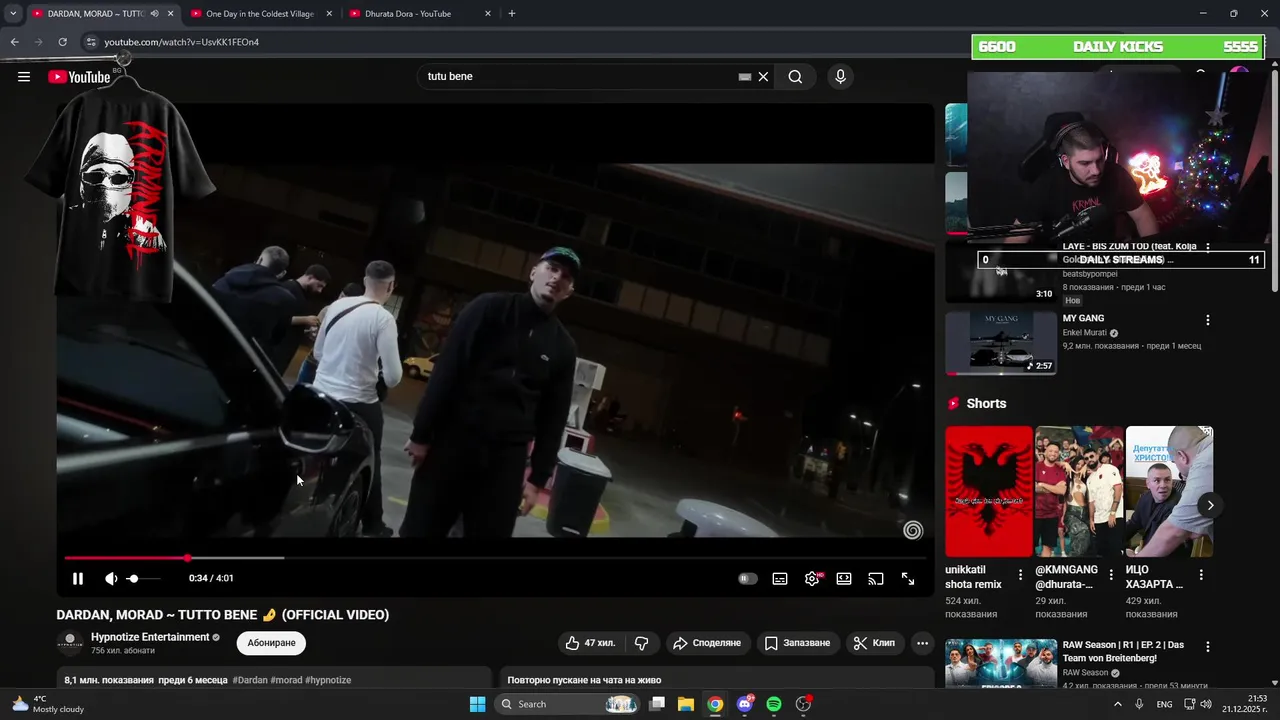The width and height of the screenshot is (1280, 720).
Task: Pause the video with pause button
Action: coord(78,579)
